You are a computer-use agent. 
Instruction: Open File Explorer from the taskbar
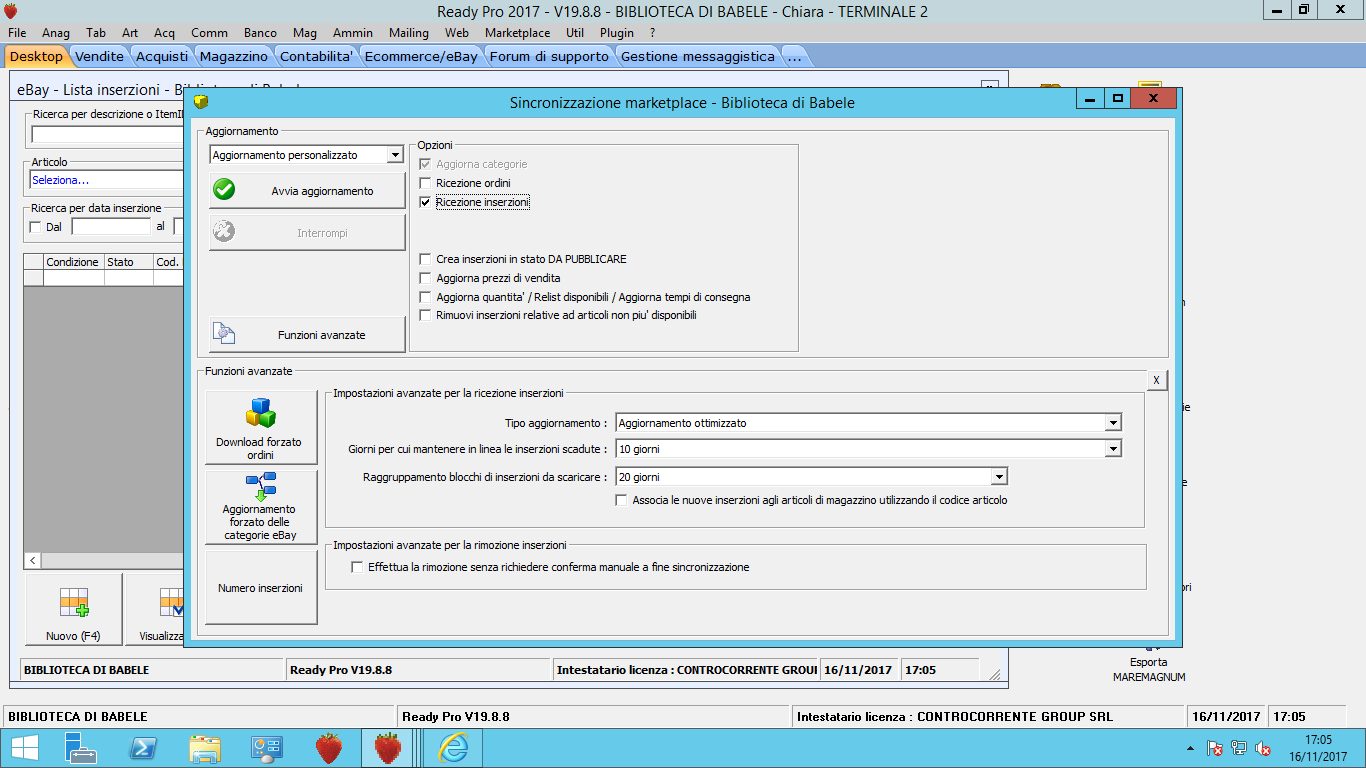point(205,748)
